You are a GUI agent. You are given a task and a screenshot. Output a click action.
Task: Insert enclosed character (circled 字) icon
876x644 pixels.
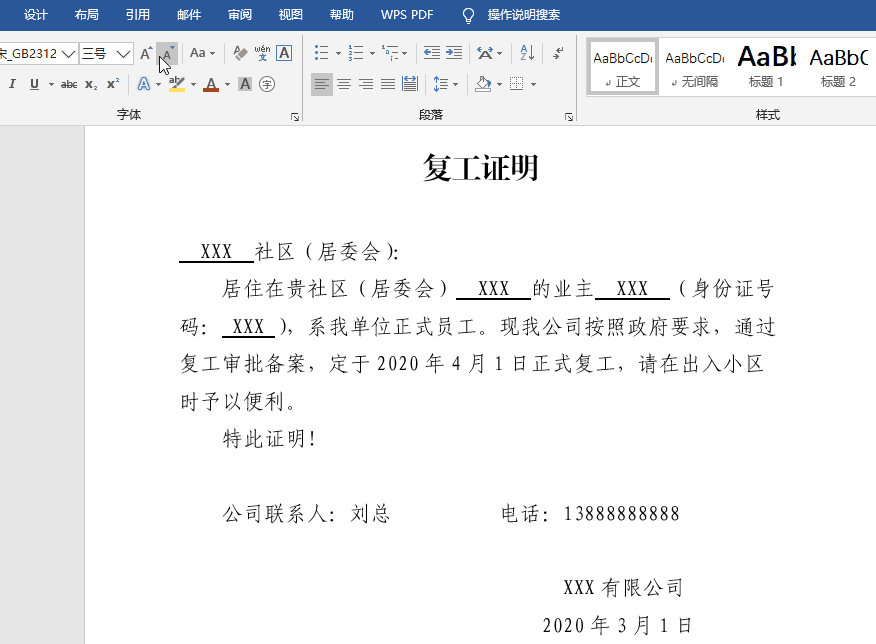(267, 84)
